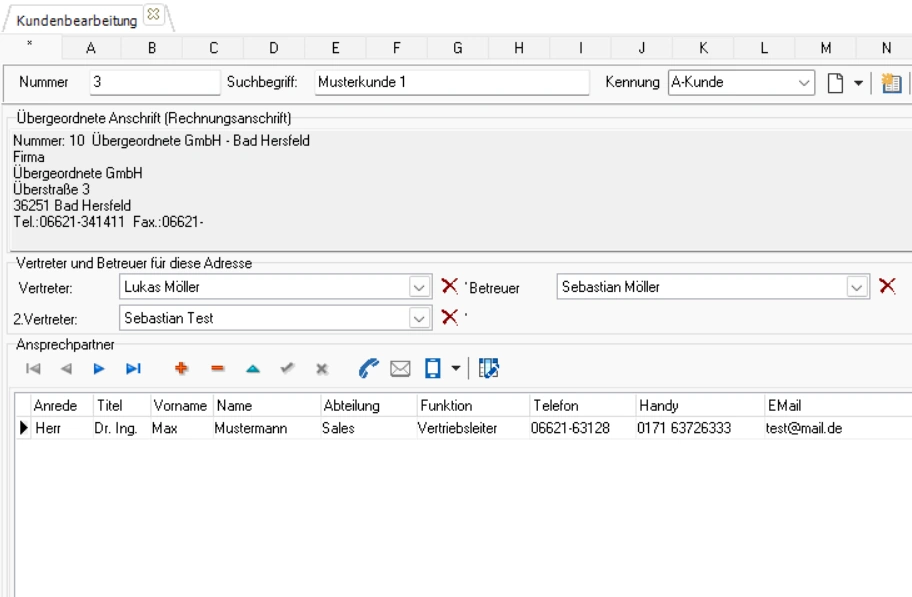
Task: Call contact using the phone handset icon
Action: click(368, 368)
